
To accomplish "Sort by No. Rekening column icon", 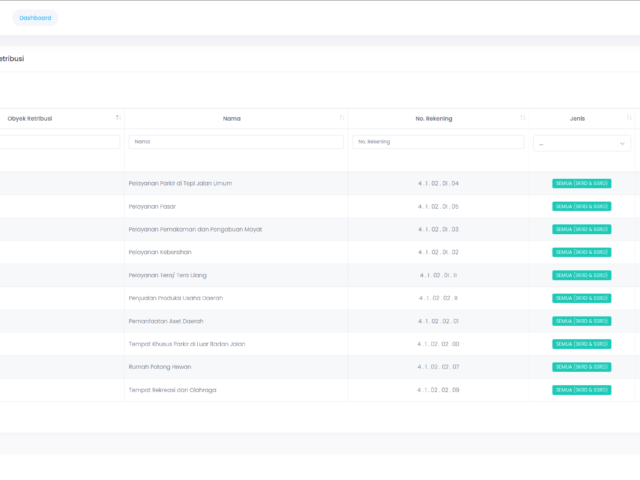I will 522,118.
